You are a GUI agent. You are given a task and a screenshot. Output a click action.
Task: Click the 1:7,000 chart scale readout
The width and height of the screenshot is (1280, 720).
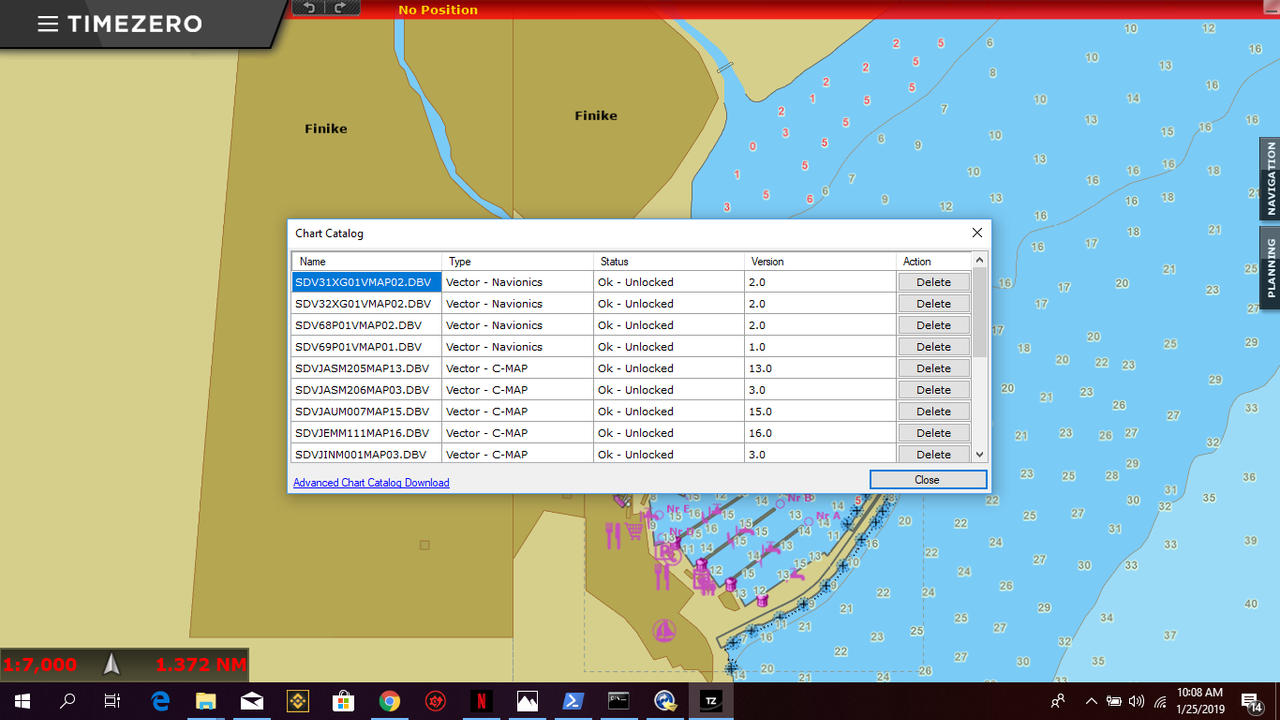click(x=40, y=664)
